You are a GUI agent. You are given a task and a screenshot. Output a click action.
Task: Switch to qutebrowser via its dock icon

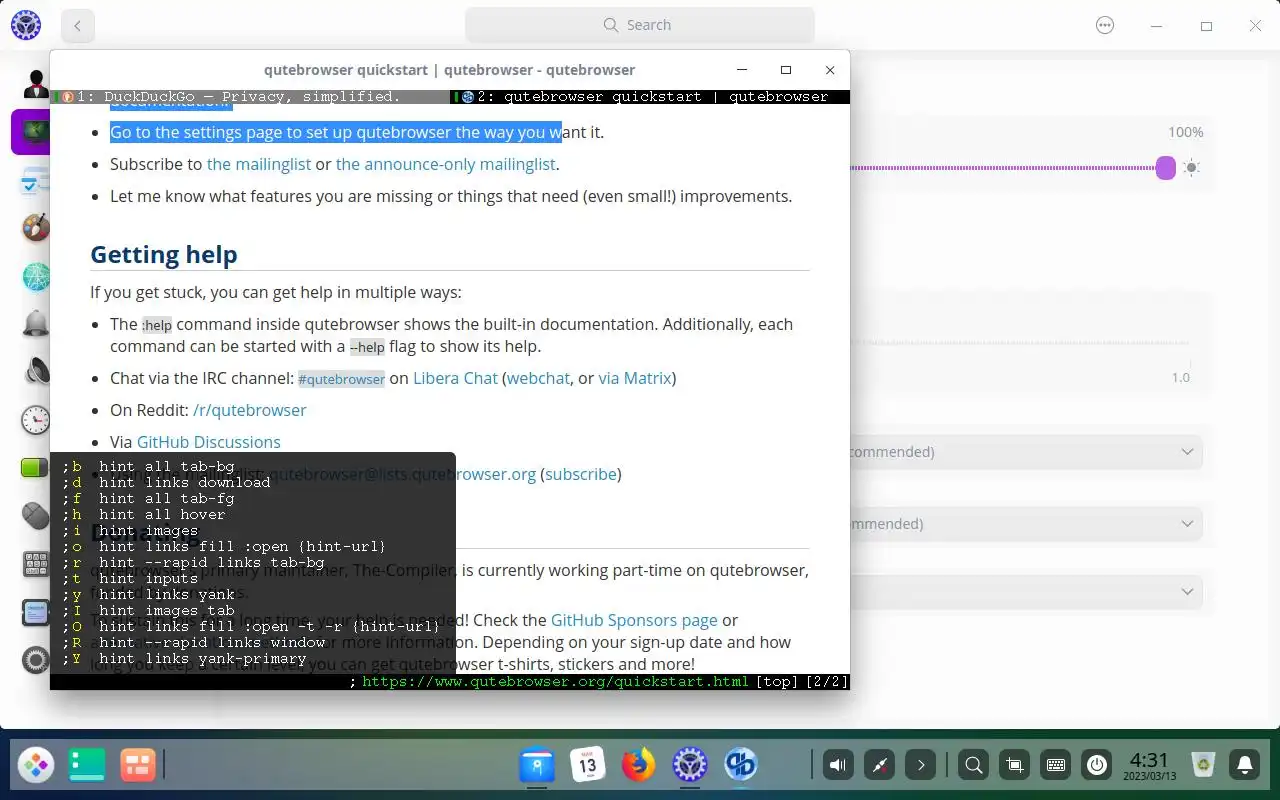741,766
